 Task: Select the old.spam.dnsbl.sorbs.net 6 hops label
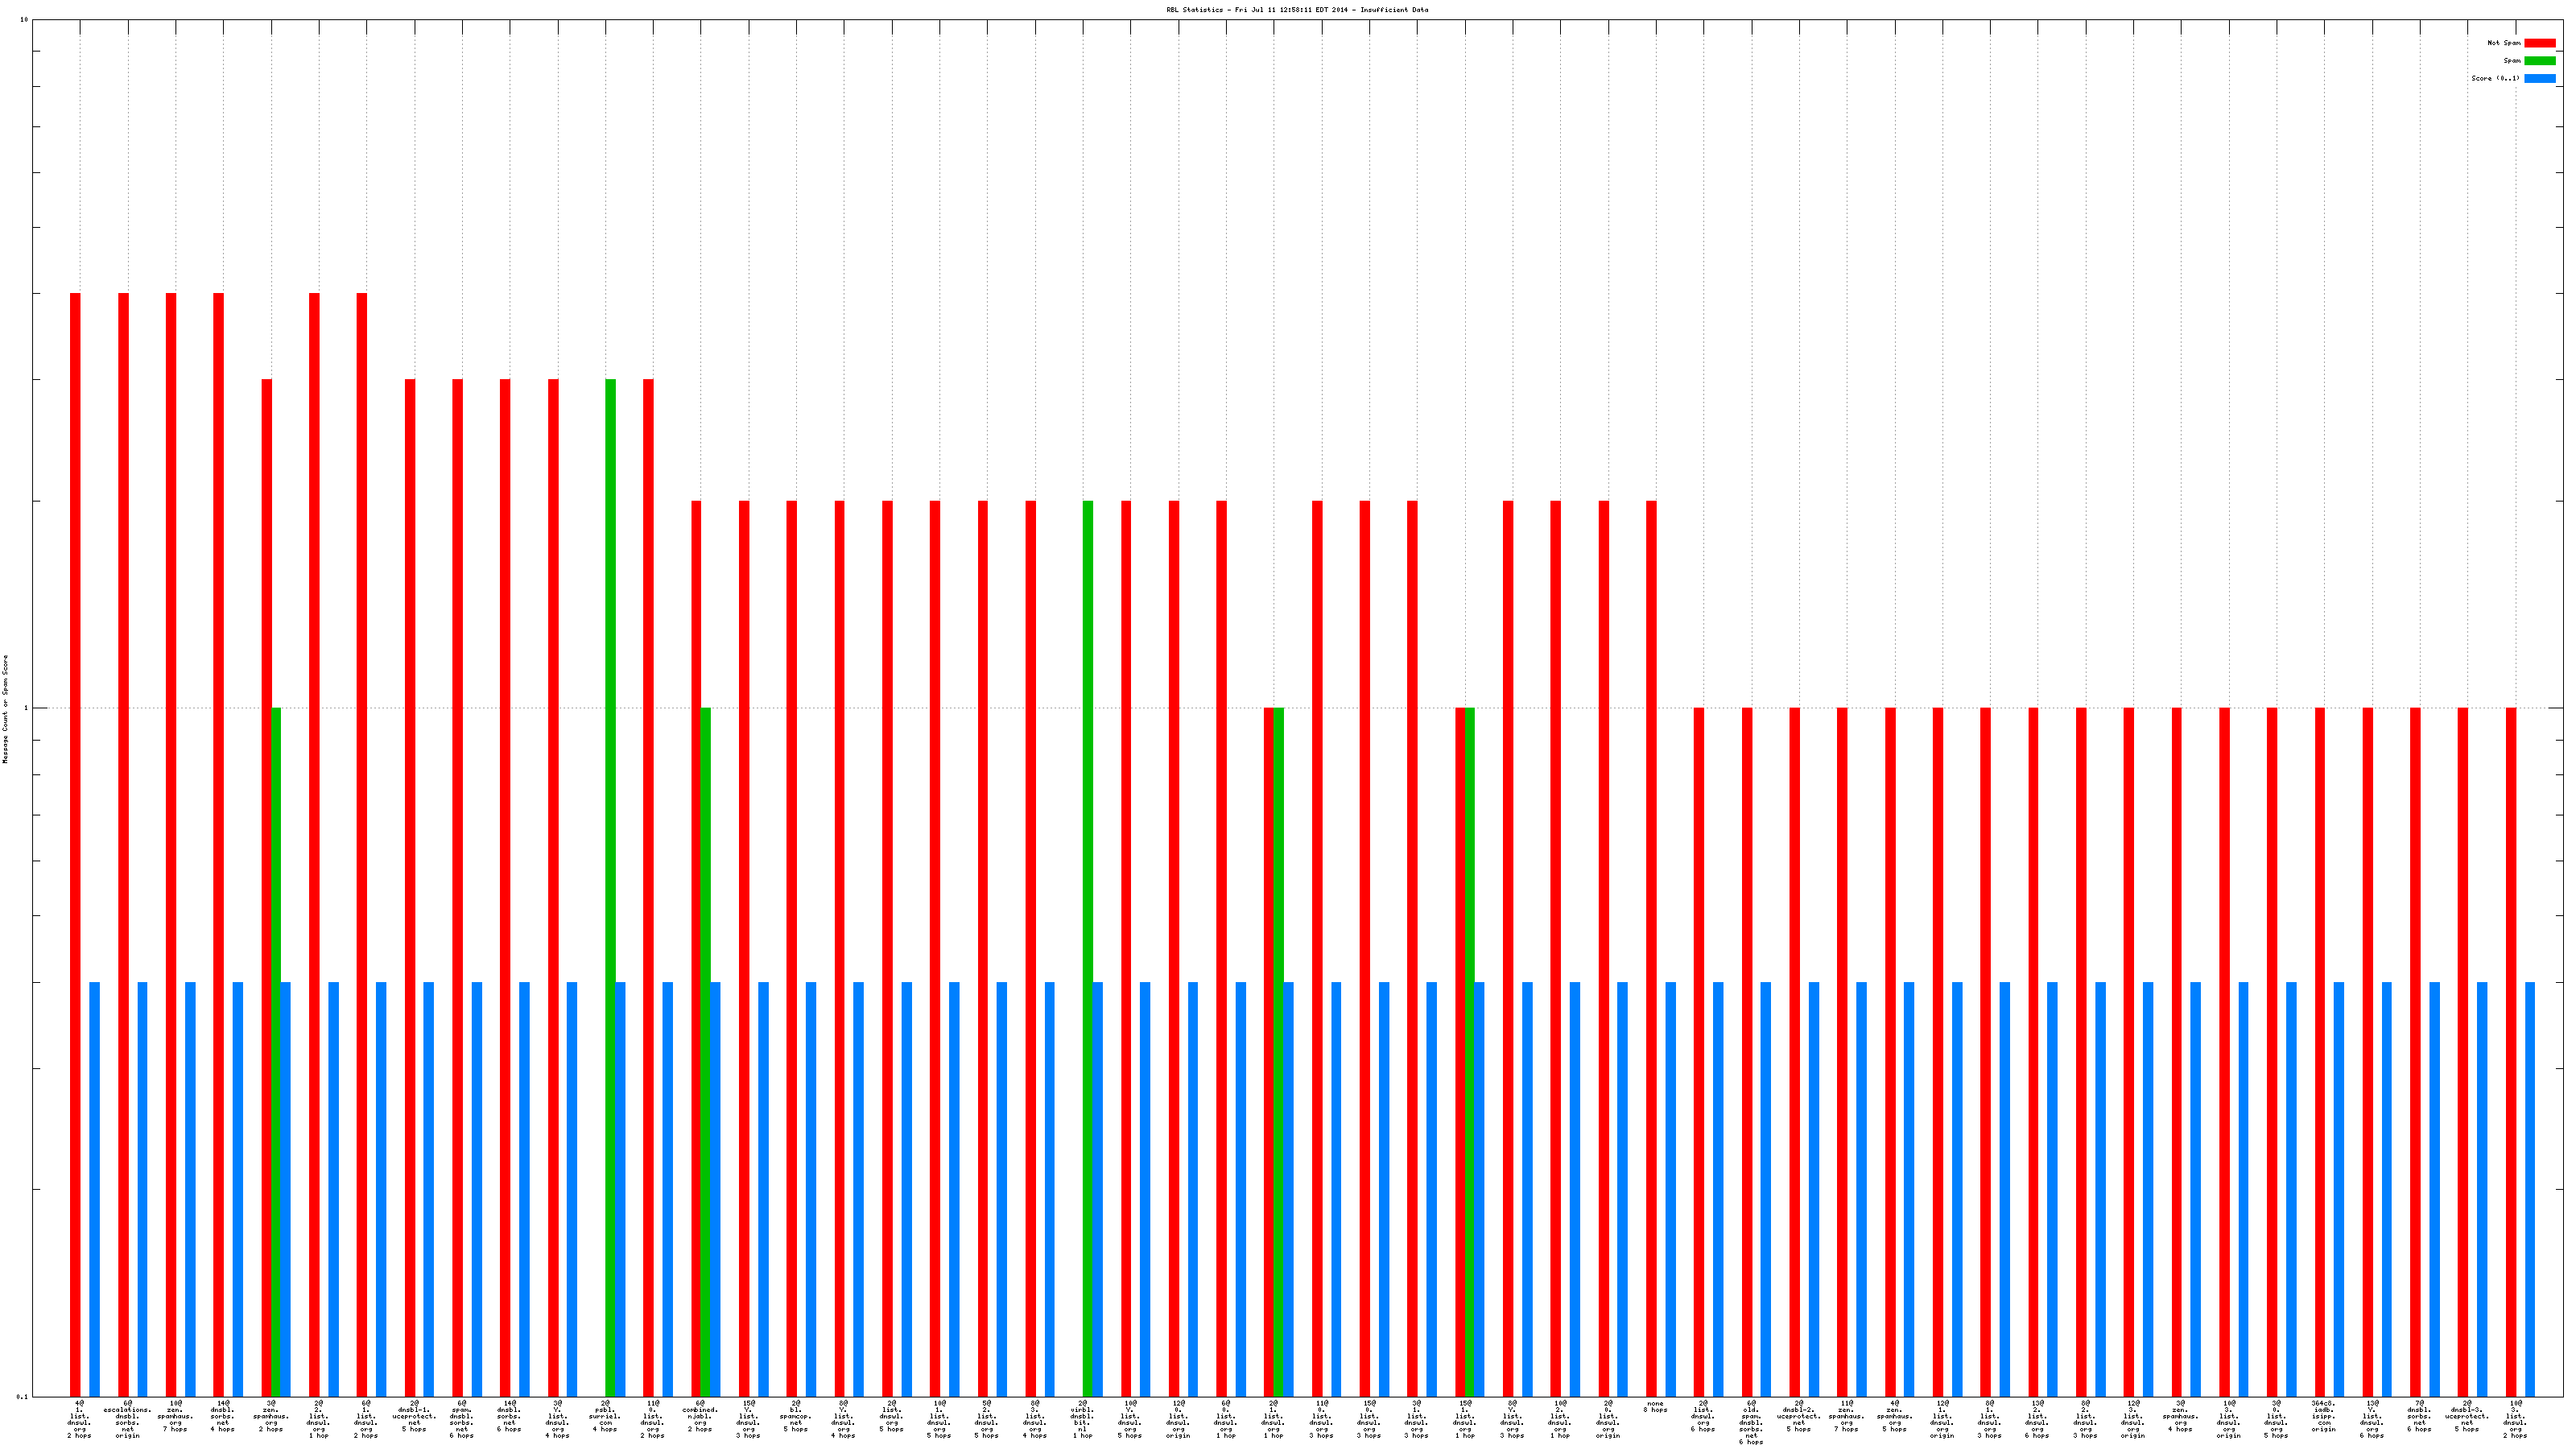tap(1751, 1423)
